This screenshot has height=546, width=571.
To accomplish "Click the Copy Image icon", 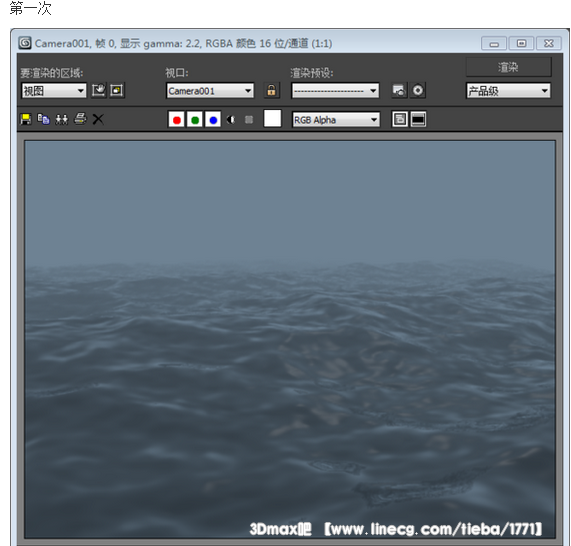I will pos(44,119).
